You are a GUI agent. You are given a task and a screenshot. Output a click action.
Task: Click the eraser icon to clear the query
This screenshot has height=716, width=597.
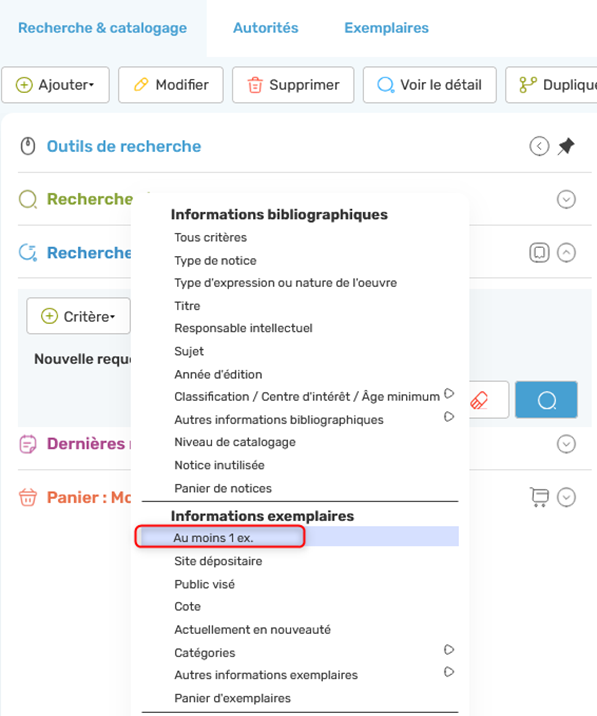click(x=479, y=400)
